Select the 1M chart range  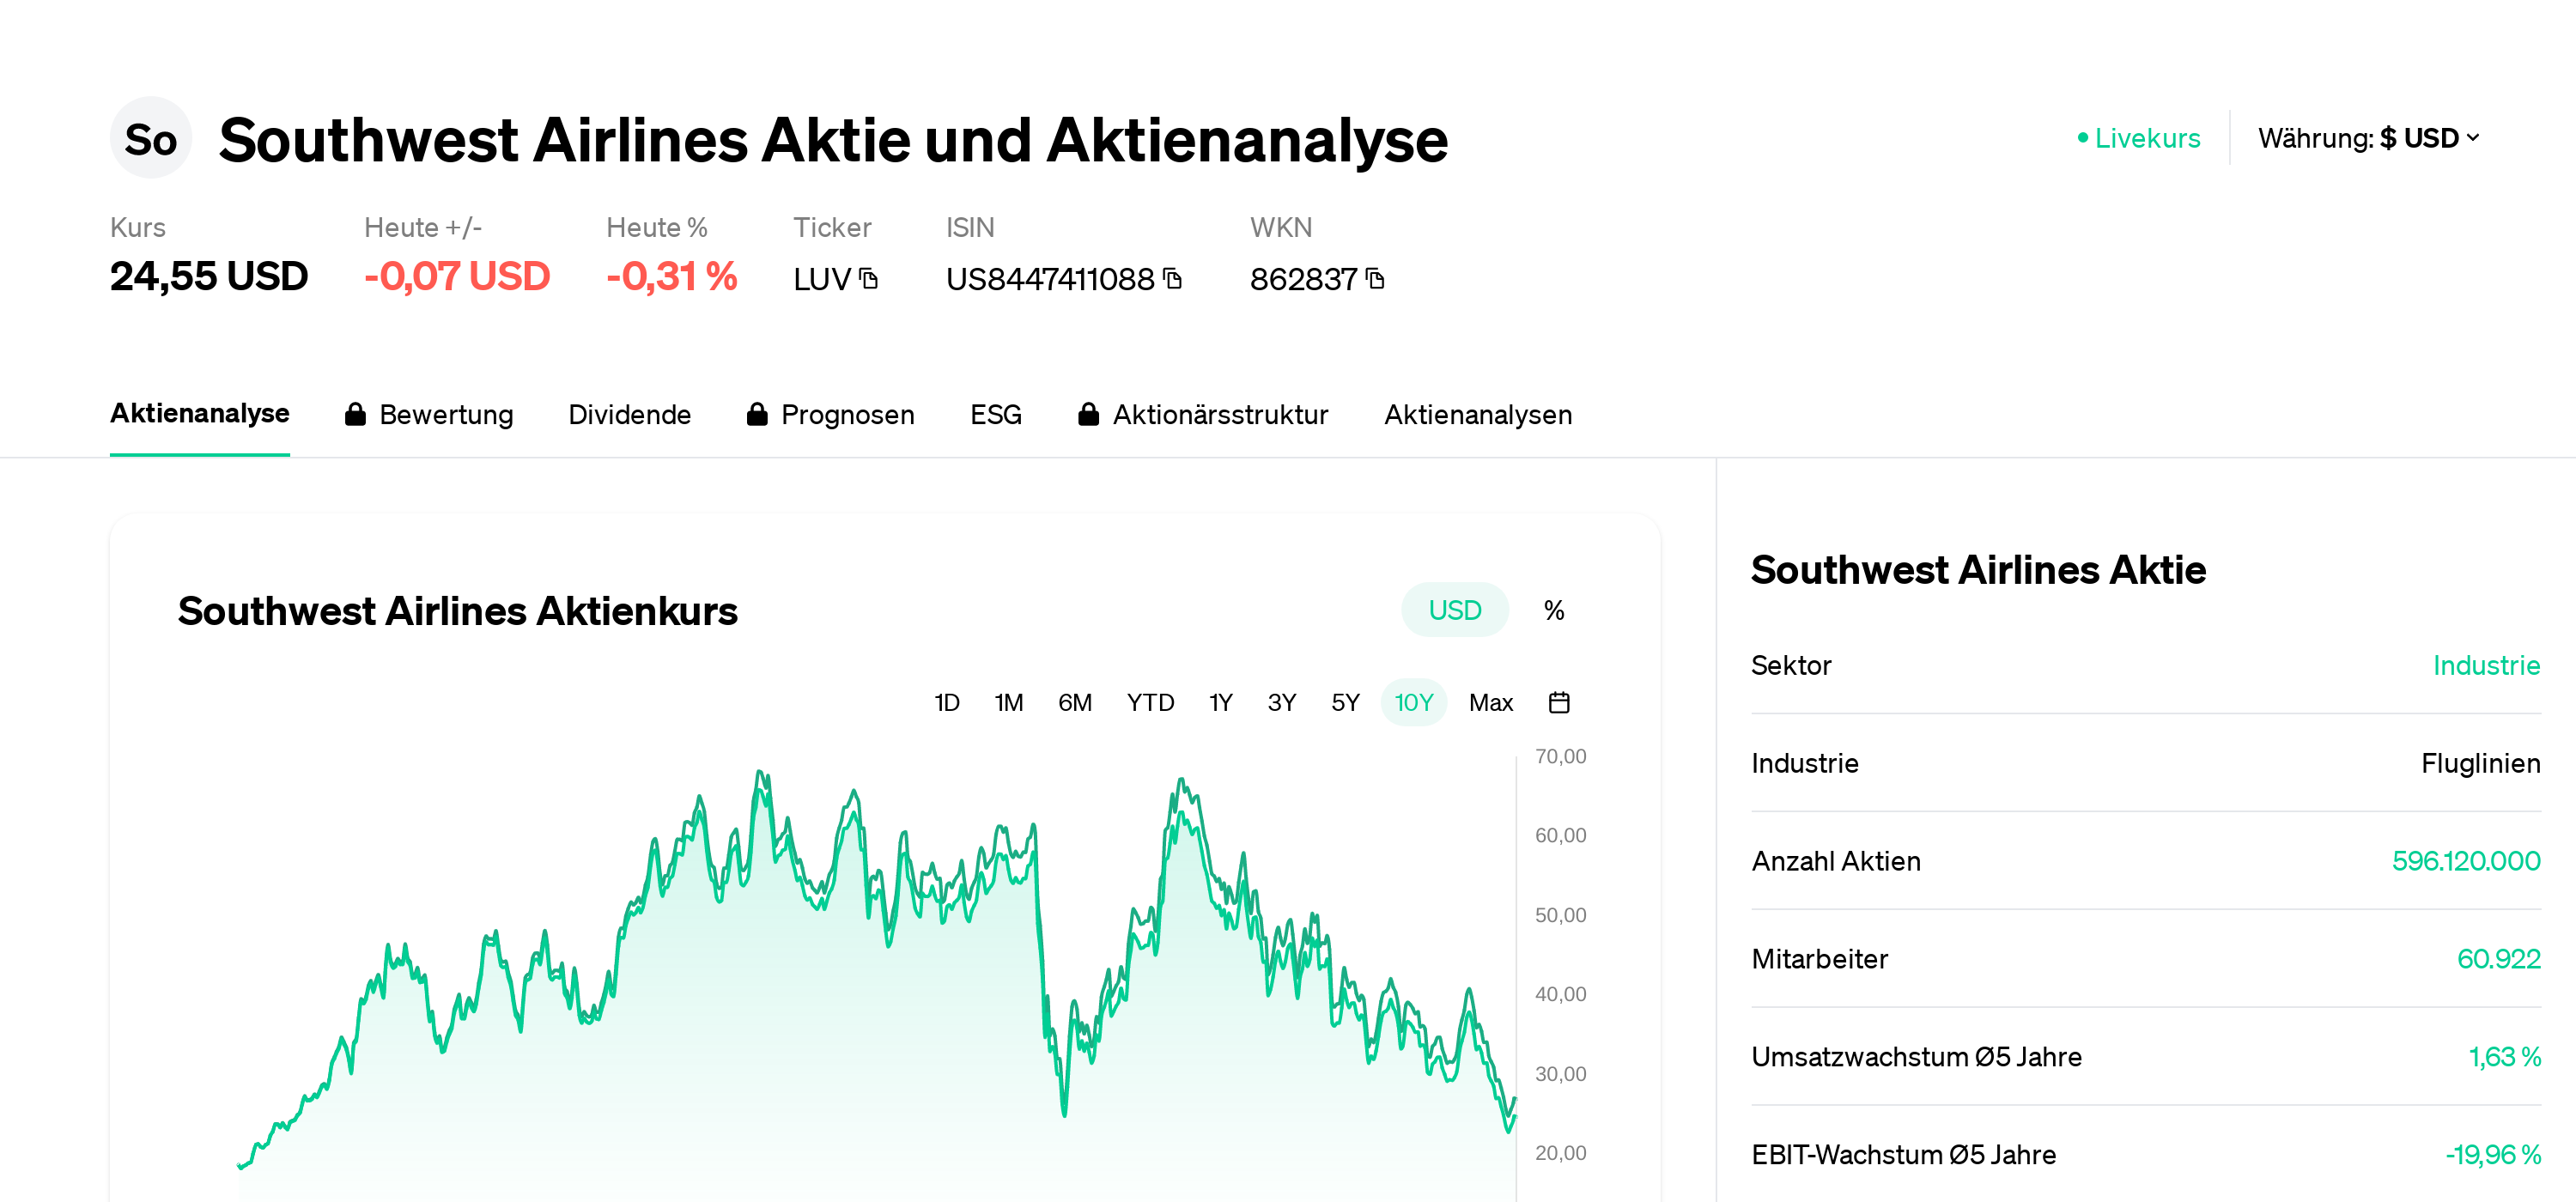[x=1008, y=702]
